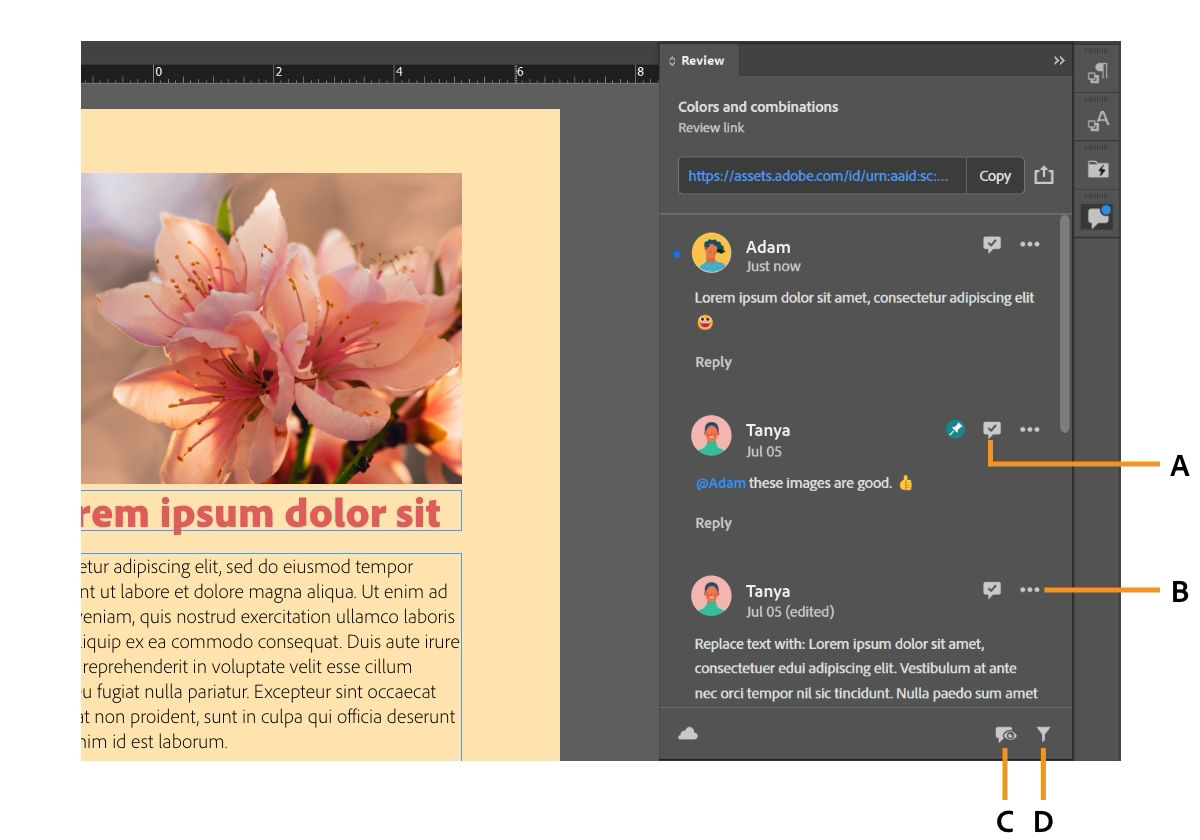Copy the review link

coord(995,175)
